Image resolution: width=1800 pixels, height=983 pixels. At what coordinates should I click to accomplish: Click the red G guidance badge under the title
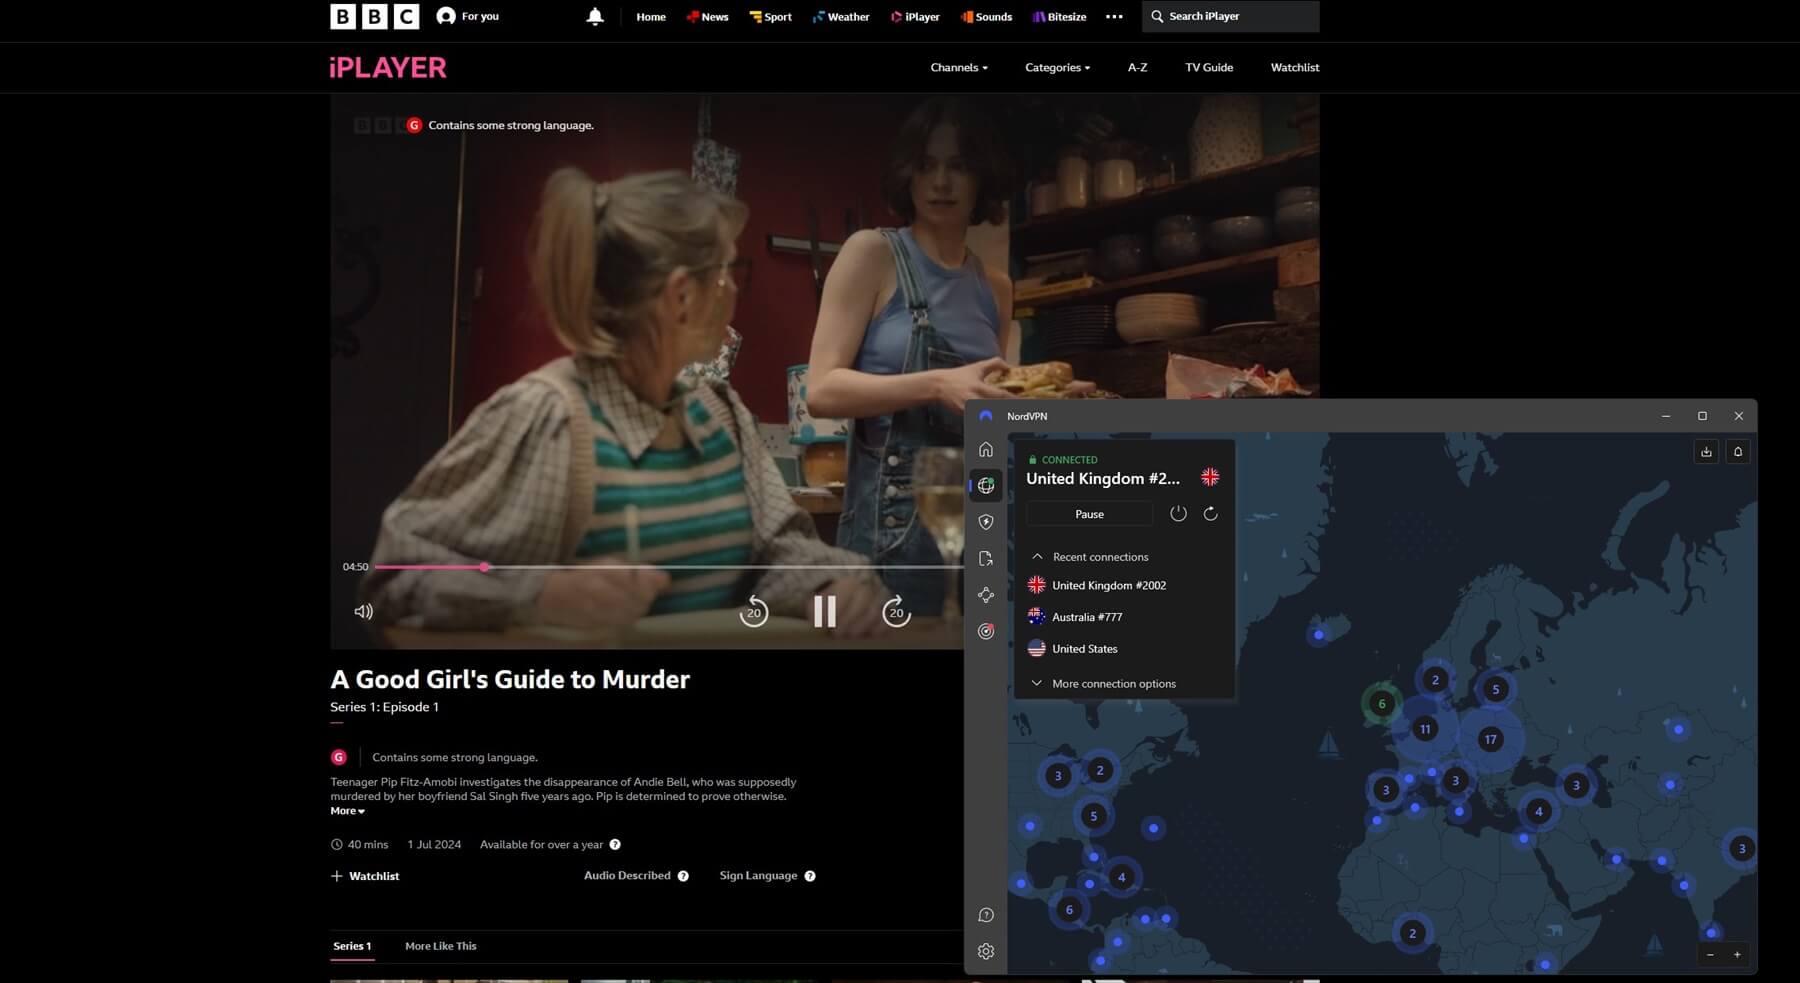coord(339,757)
